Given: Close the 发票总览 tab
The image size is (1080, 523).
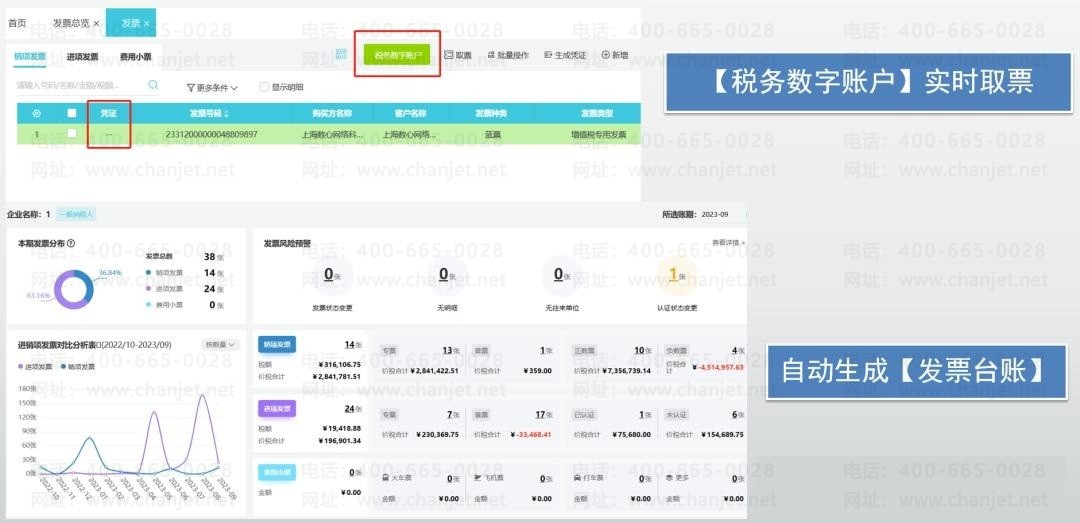Looking at the screenshot, I should [96, 23].
